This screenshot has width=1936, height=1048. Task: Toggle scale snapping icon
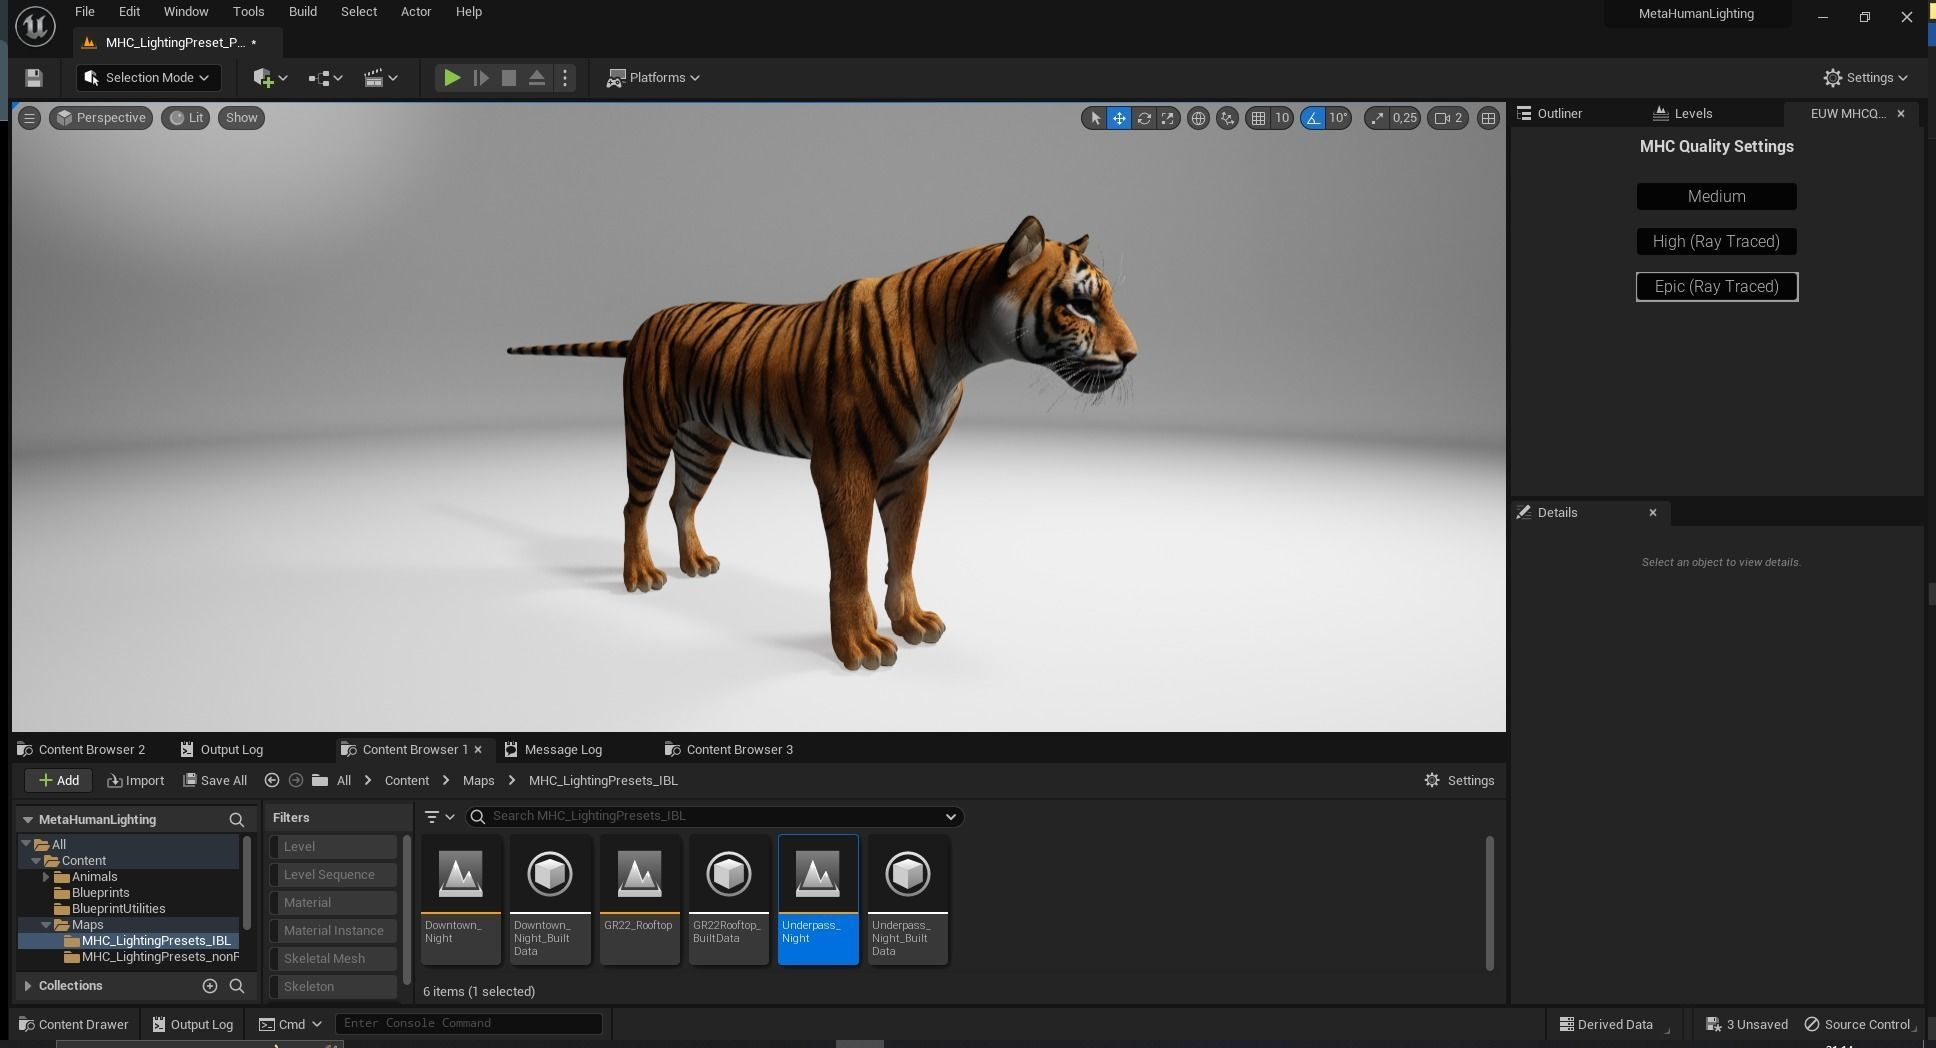(1377, 118)
